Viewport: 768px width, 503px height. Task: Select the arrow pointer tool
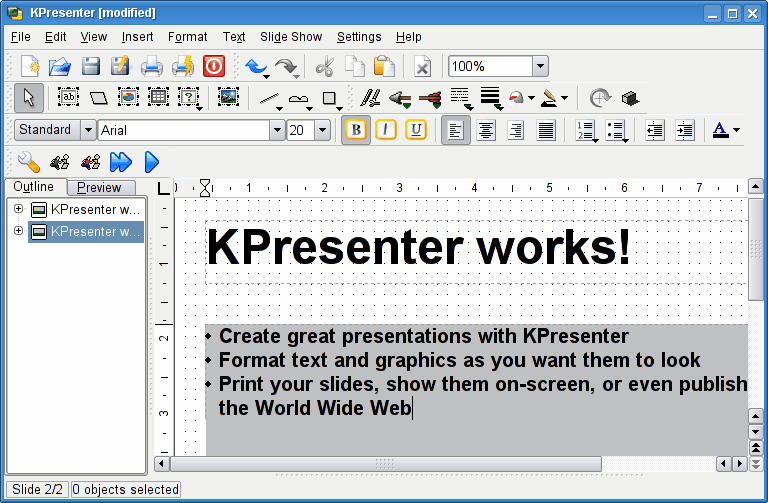29,98
